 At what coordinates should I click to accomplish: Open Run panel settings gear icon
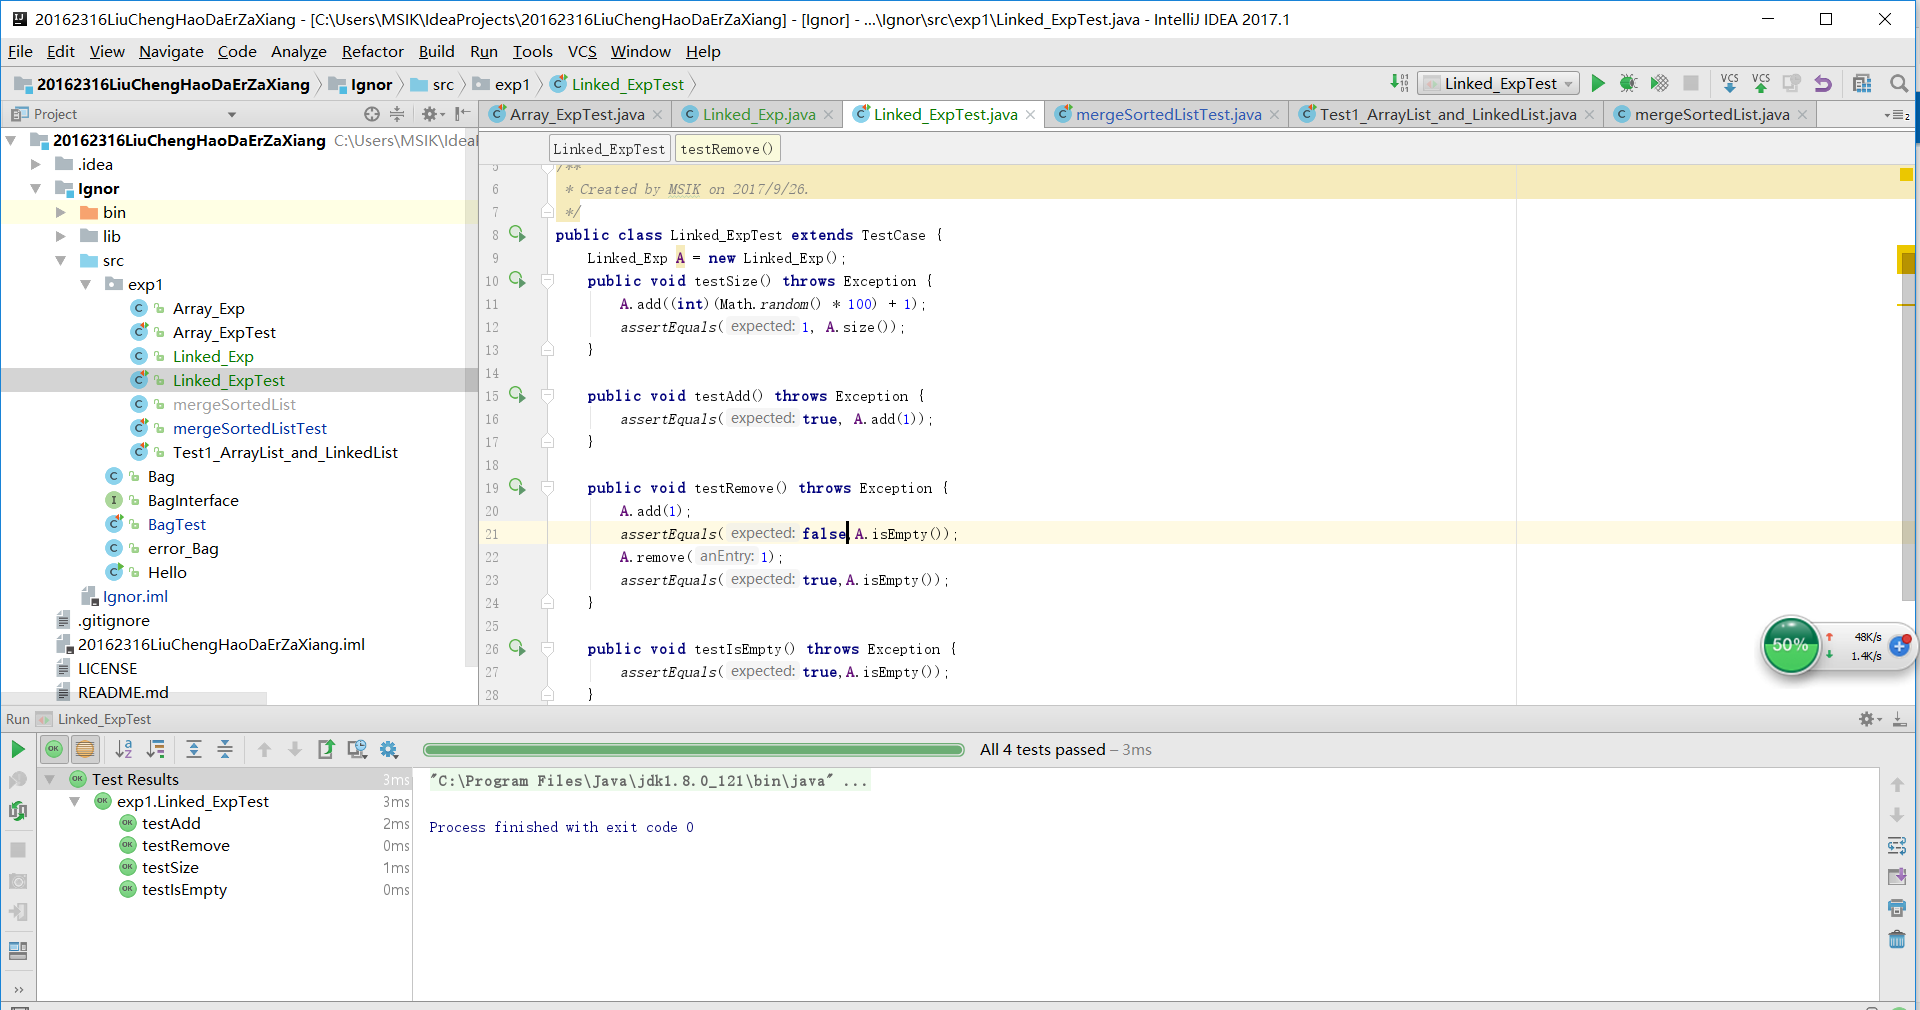(1867, 719)
